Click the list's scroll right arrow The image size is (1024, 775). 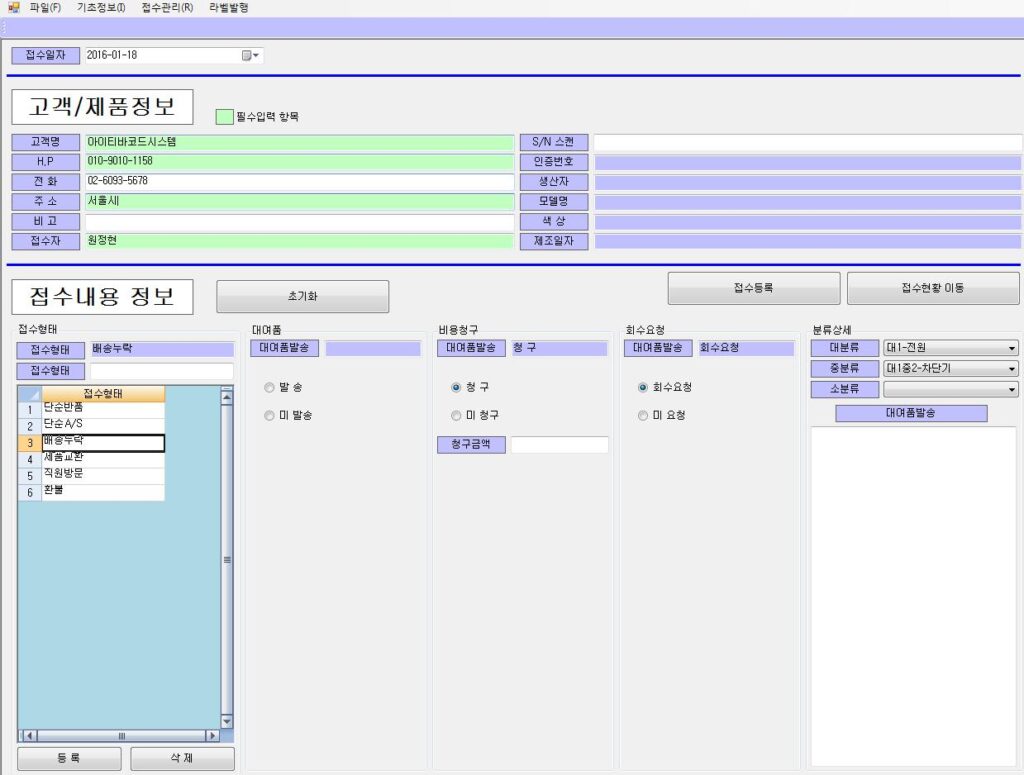tap(212, 735)
